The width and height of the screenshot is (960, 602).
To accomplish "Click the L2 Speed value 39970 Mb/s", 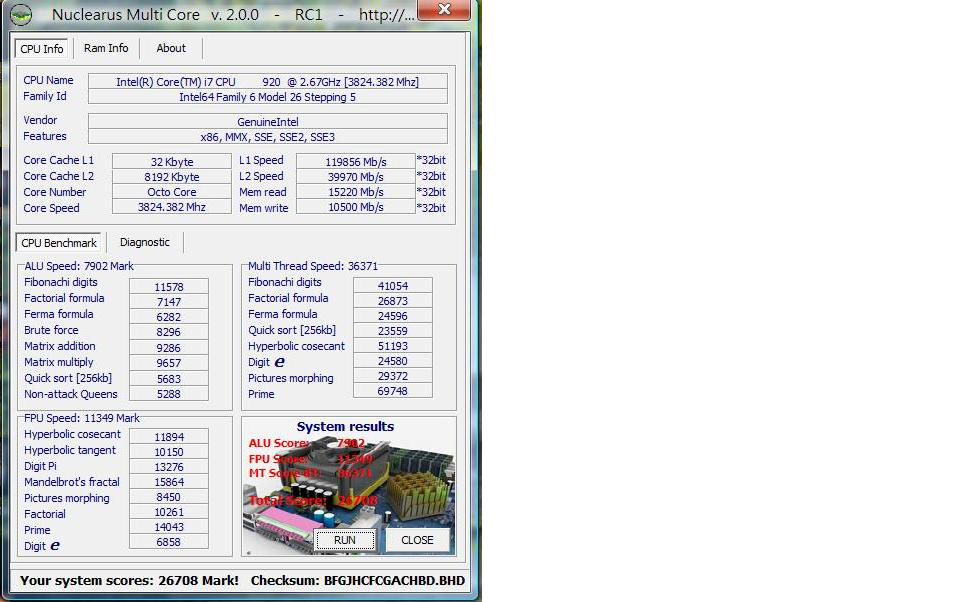I will click(x=356, y=176).
